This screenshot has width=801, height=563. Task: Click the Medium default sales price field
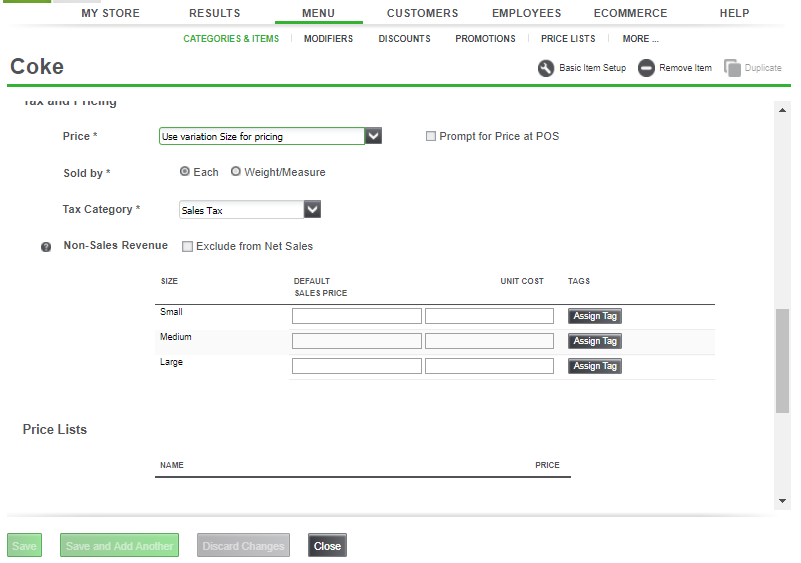tap(357, 341)
